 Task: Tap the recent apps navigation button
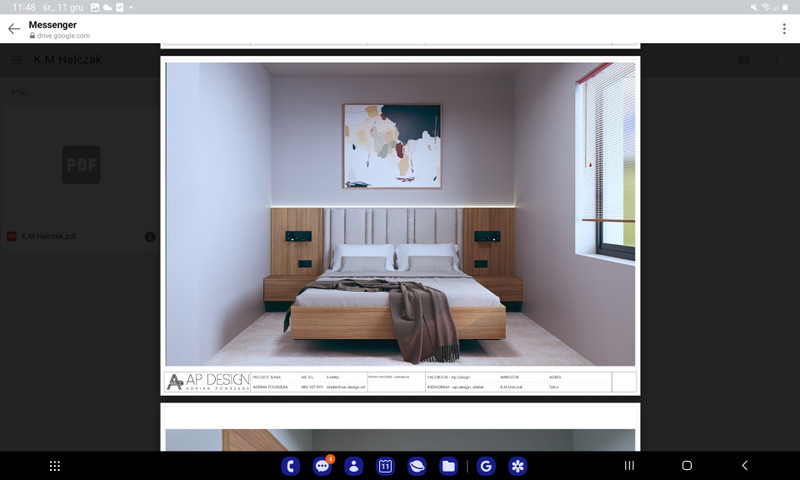coord(629,466)
